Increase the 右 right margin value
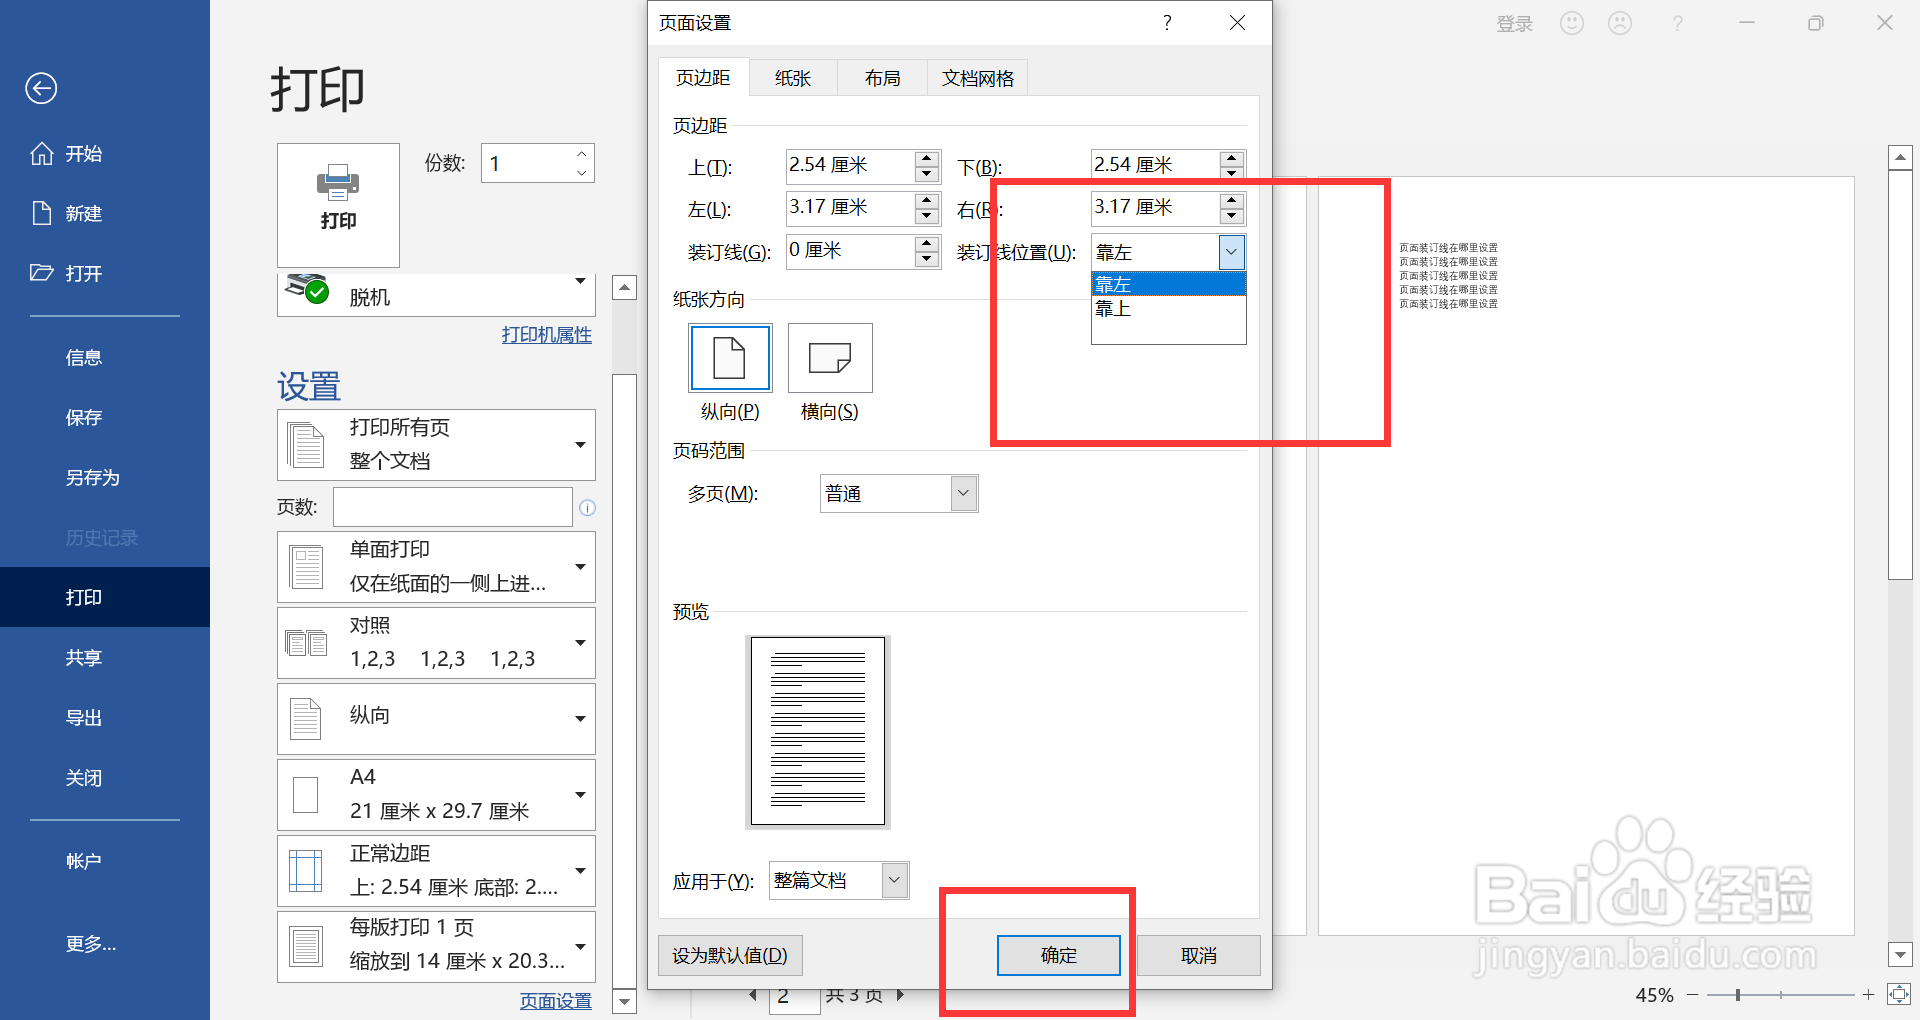Image resolution: width=1920 pixels, height=1020 pixels. click(1232, 201)
